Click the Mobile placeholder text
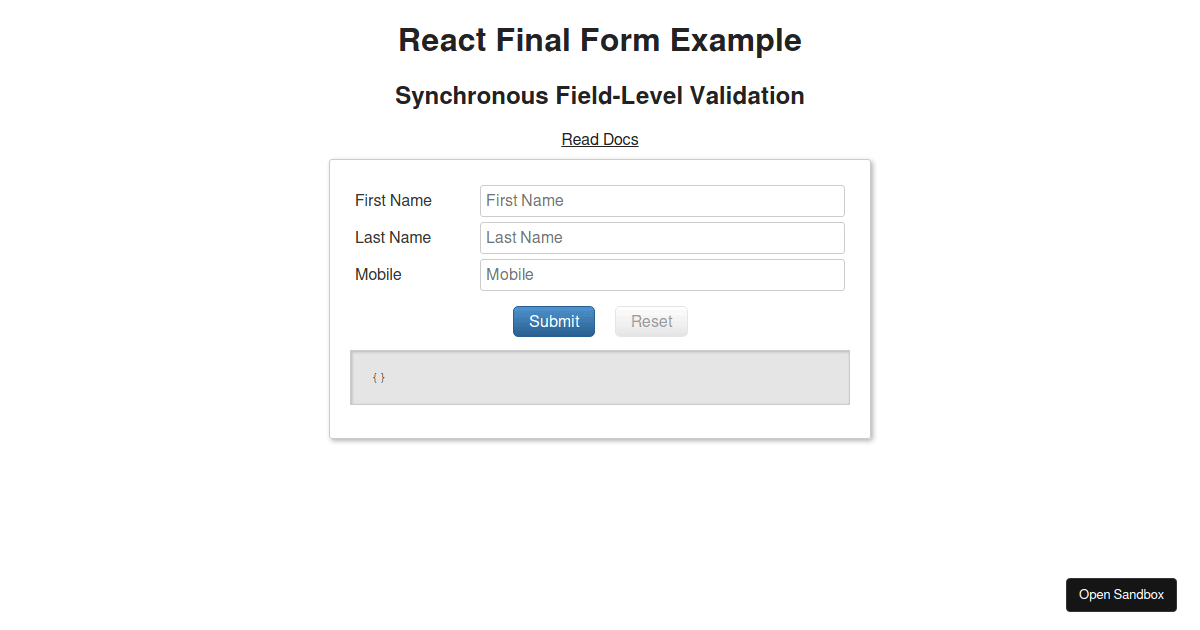The image size is (1200, 630). tap(509, 274)
